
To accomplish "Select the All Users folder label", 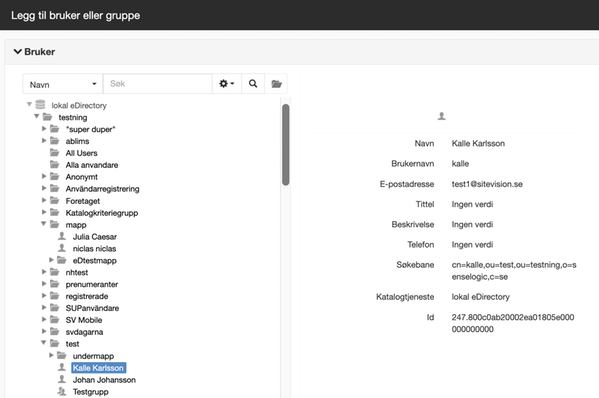I will [x=81, y=153].
